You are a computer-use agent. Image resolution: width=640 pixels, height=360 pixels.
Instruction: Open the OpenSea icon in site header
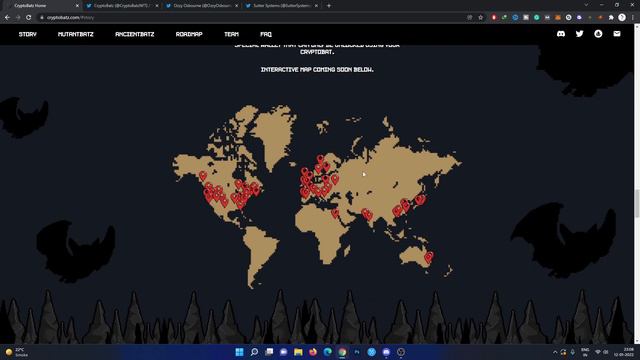point(598,34)
